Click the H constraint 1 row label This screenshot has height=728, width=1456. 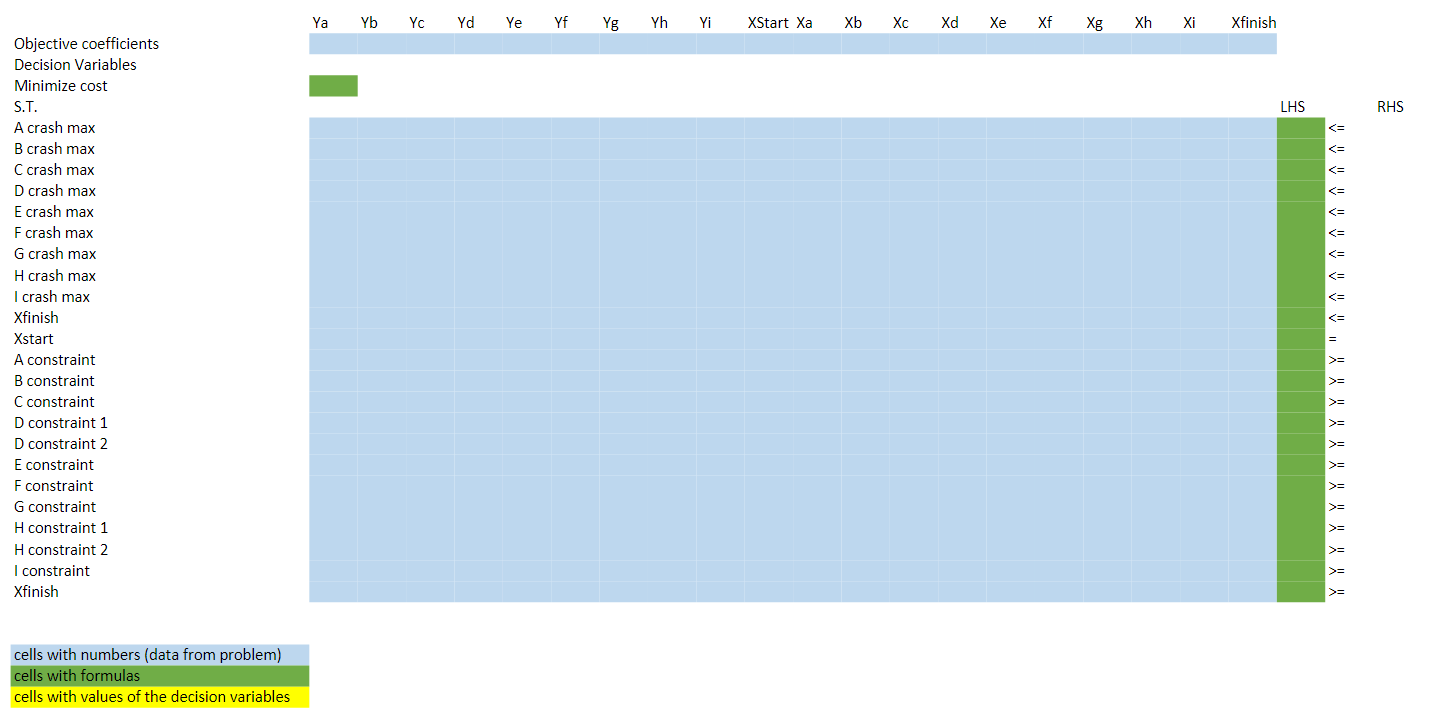click(61, 527)
